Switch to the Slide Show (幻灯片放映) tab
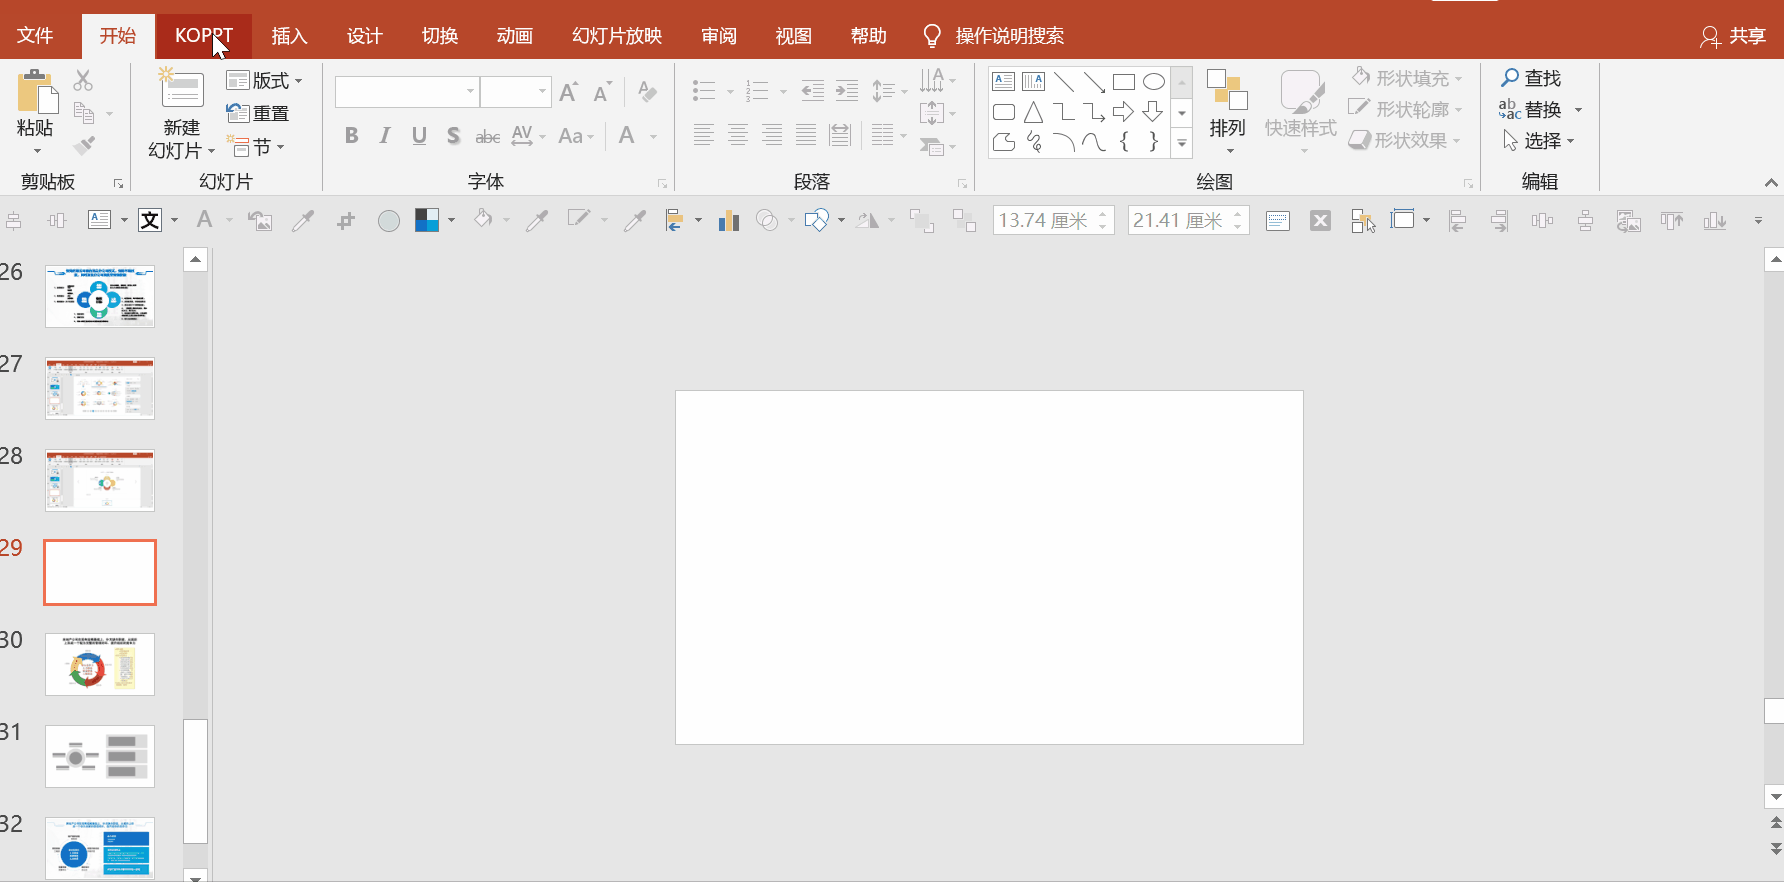 click(617, 36)
